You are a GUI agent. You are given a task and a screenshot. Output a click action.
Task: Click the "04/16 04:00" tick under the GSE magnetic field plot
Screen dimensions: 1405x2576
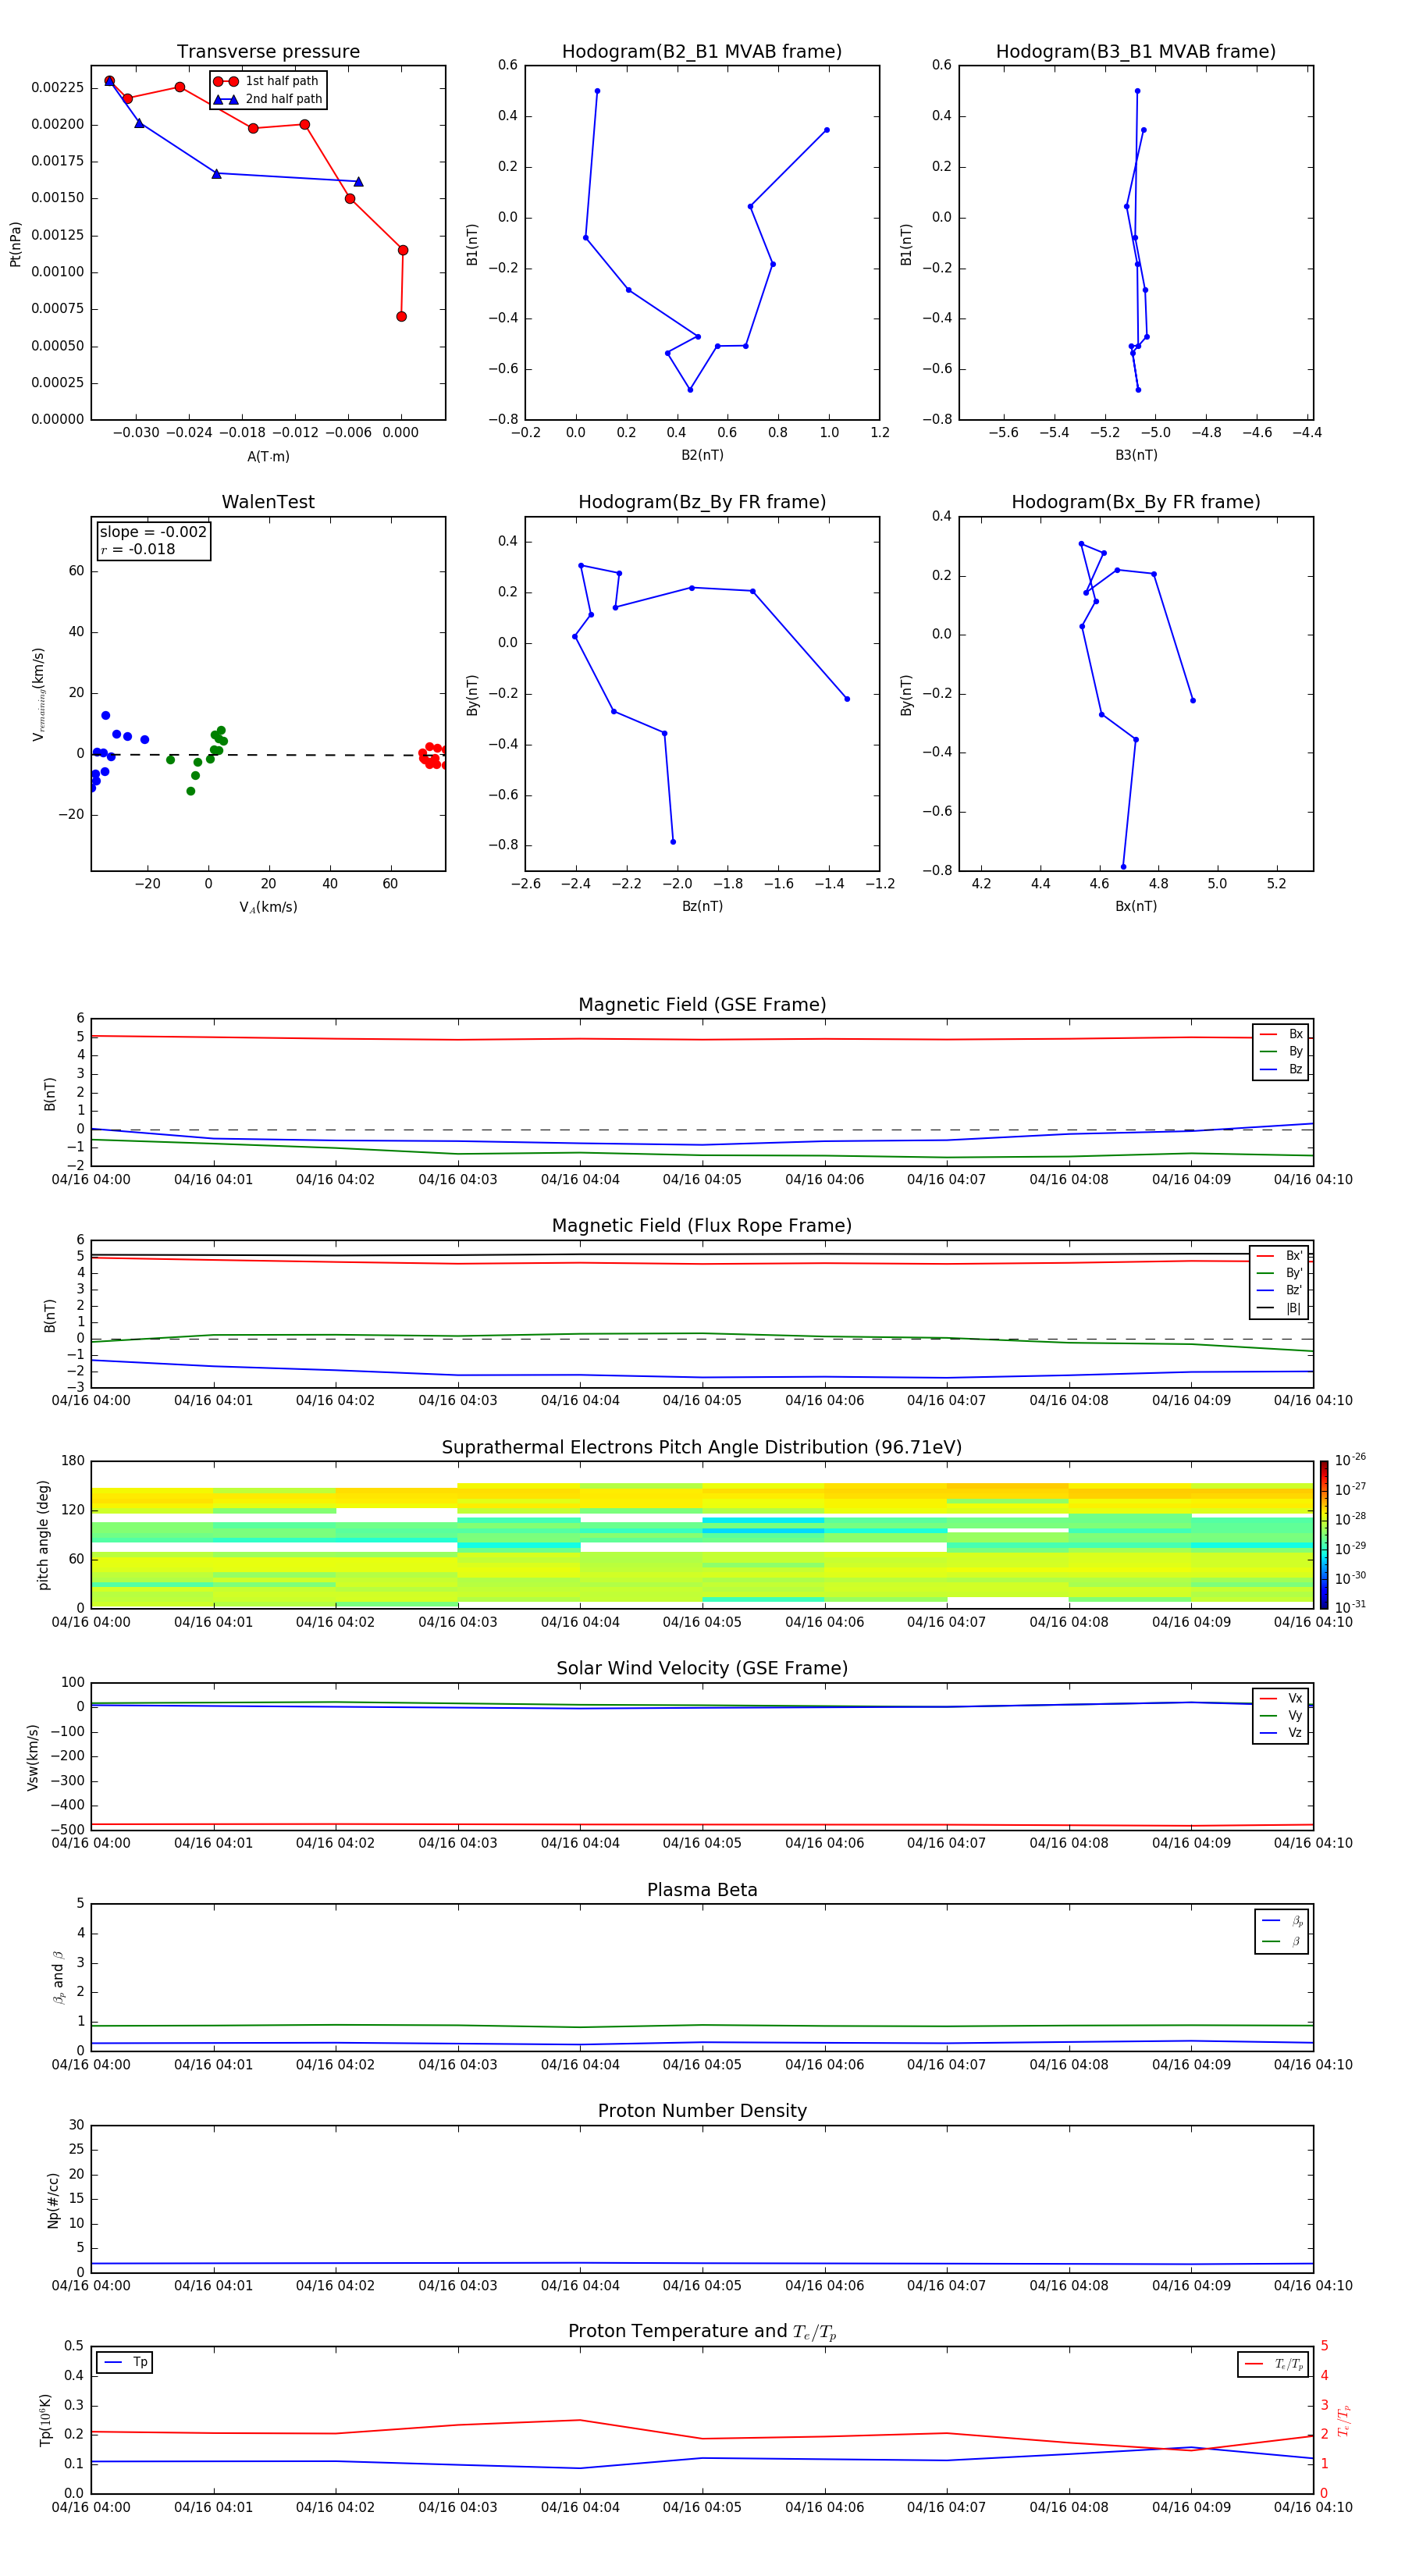point(91,1180)
